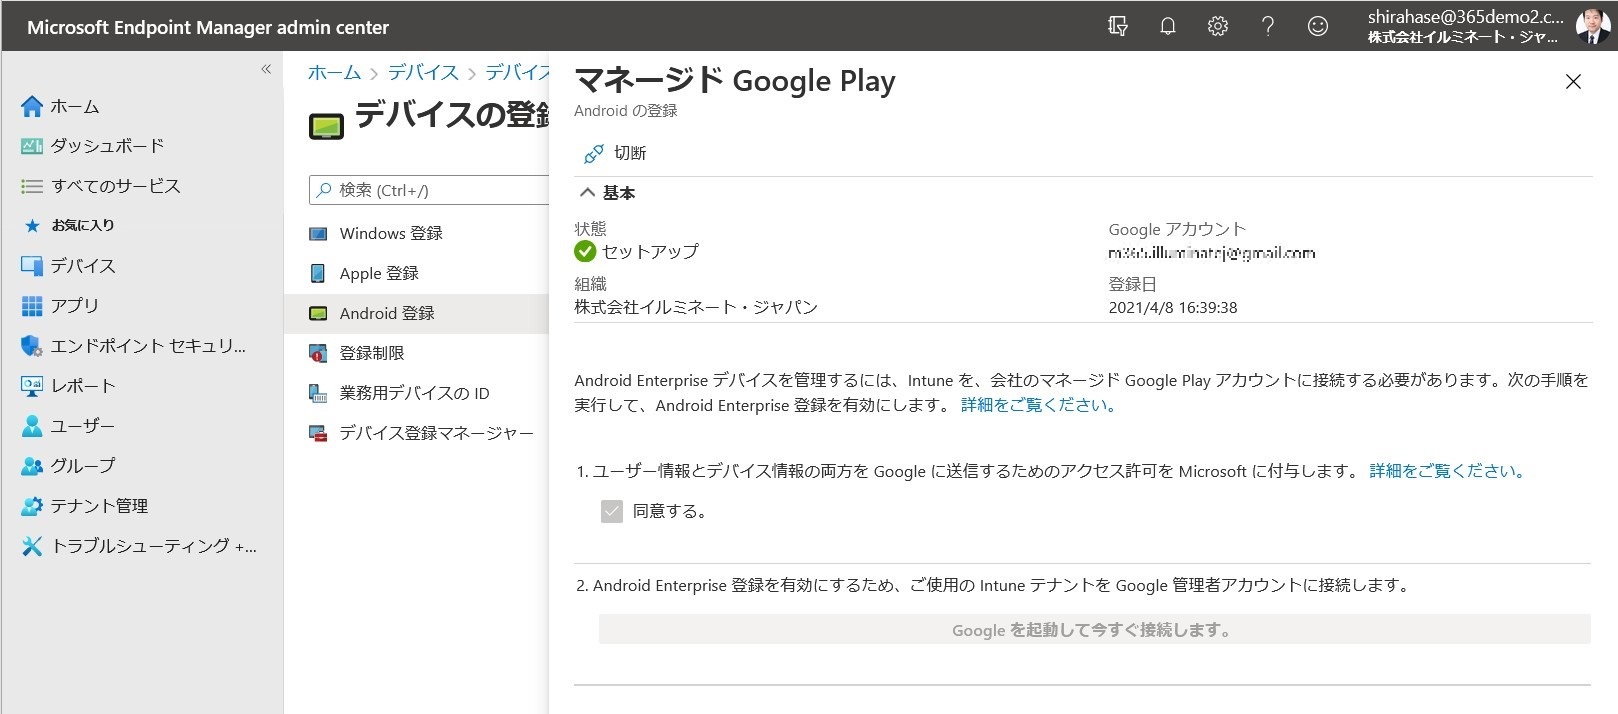Screen dimensions: 1618x714
Task: Click the デバイス登録マネージャー icon
Action: point(318,433)
